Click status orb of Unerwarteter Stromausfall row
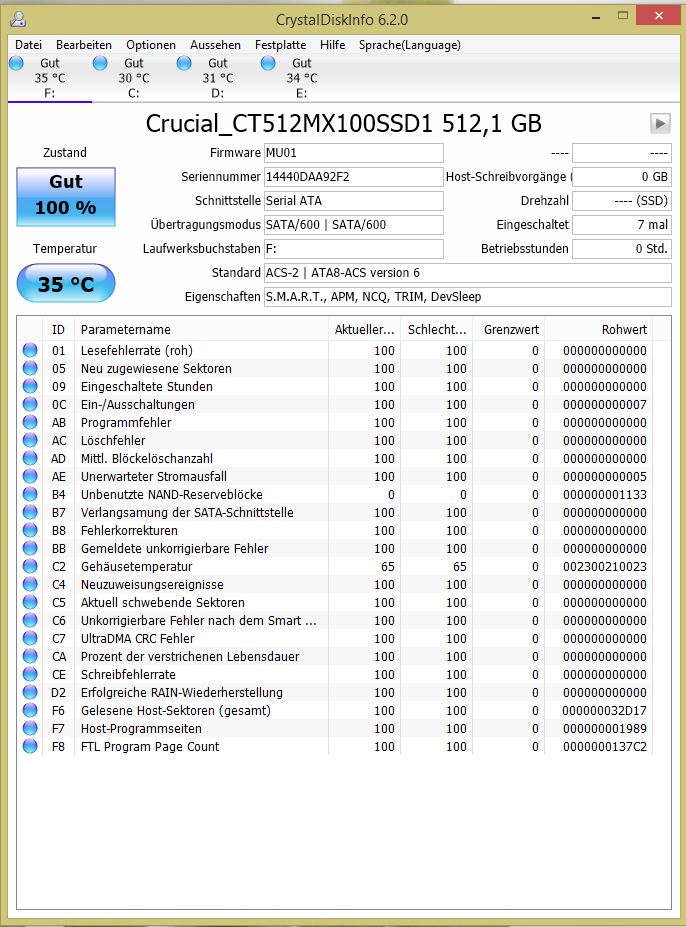The width and height of the screenshot is (686, 927). coord(30,477)
